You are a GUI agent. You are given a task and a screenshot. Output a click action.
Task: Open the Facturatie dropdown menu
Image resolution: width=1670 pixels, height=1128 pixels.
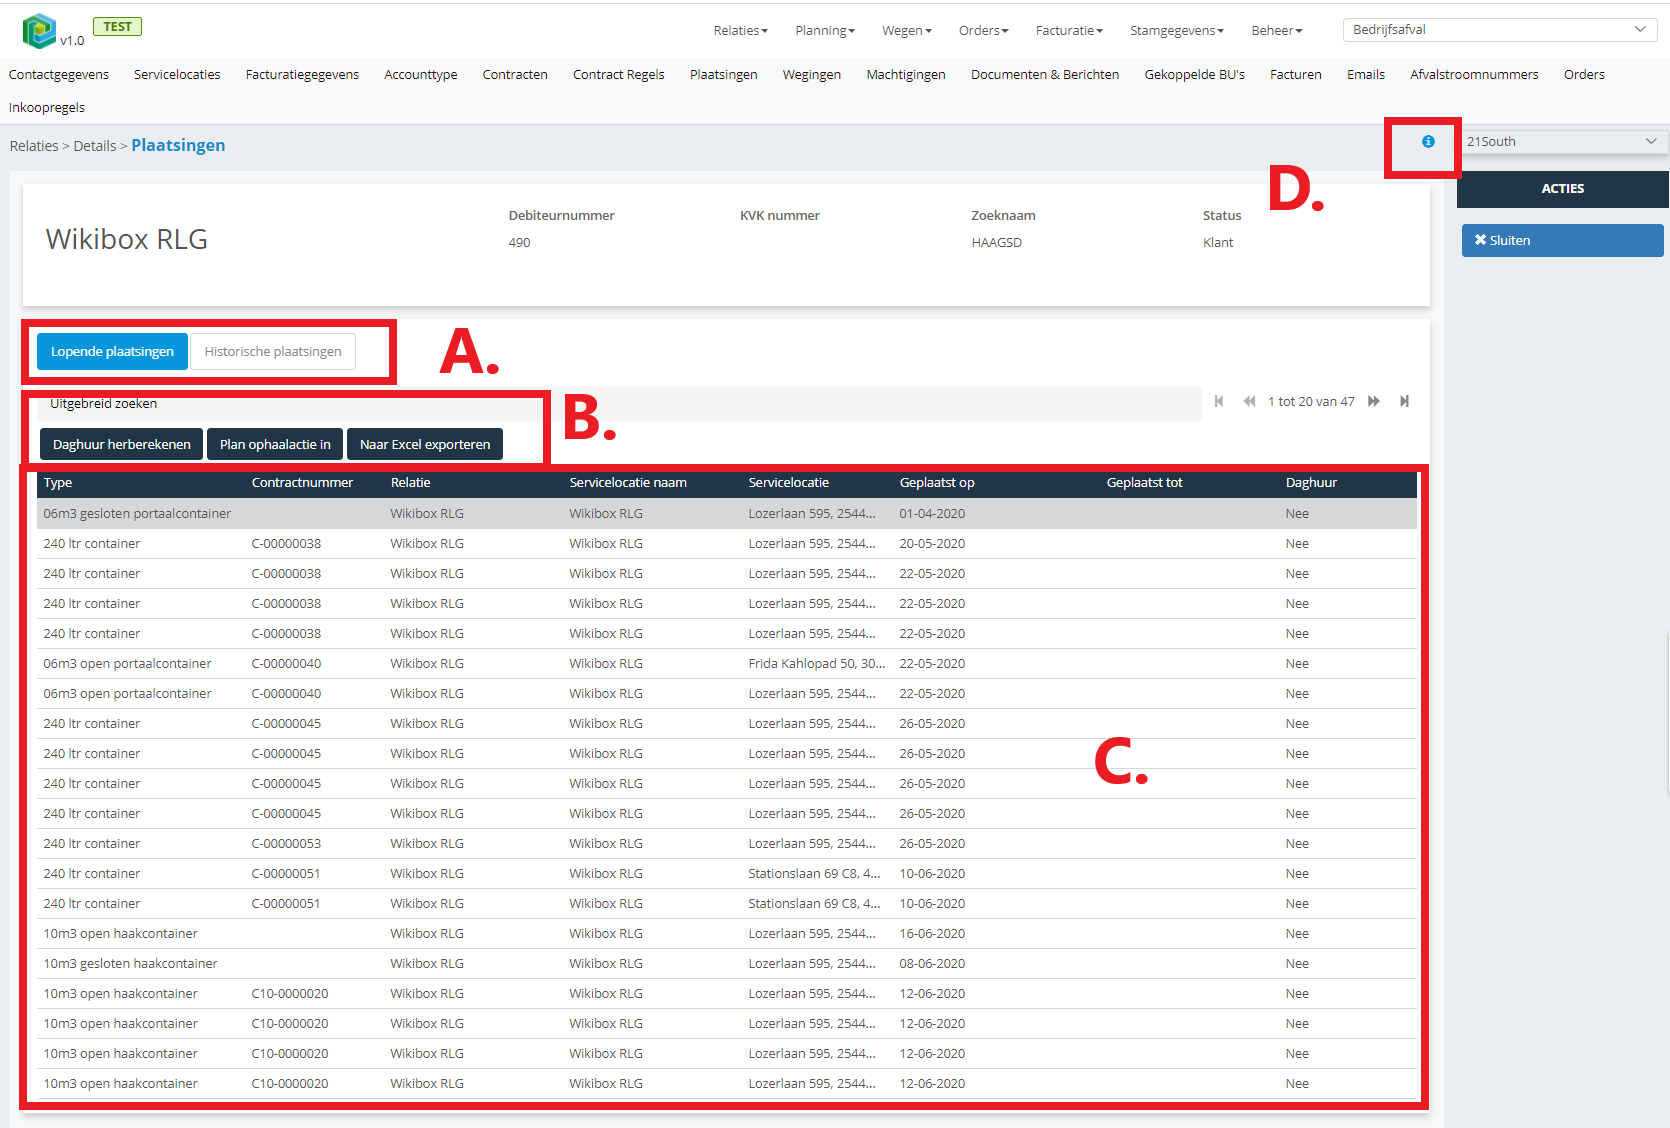[x=1069, y=31]
